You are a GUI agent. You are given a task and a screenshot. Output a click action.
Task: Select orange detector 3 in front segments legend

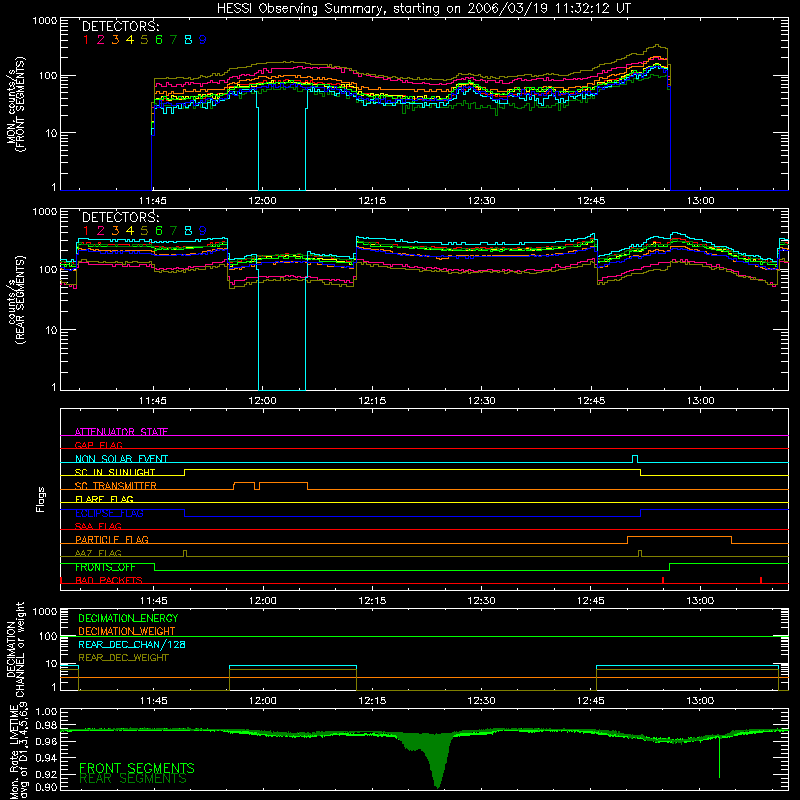click(115, 40)
